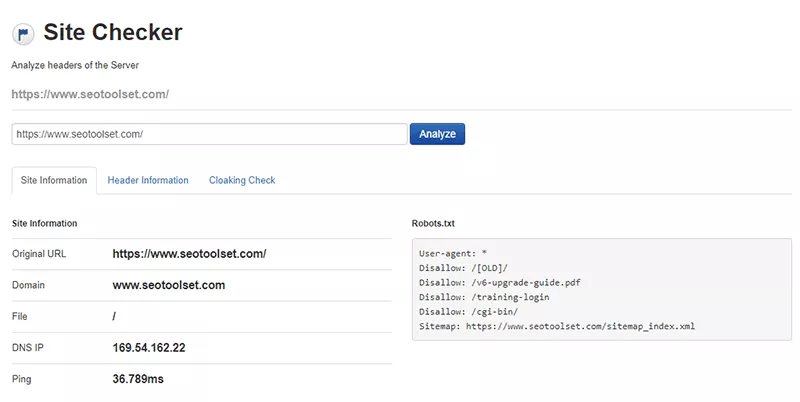
Task: Select the Domain value www.seotoolset.com
Action: pos(169,285)
